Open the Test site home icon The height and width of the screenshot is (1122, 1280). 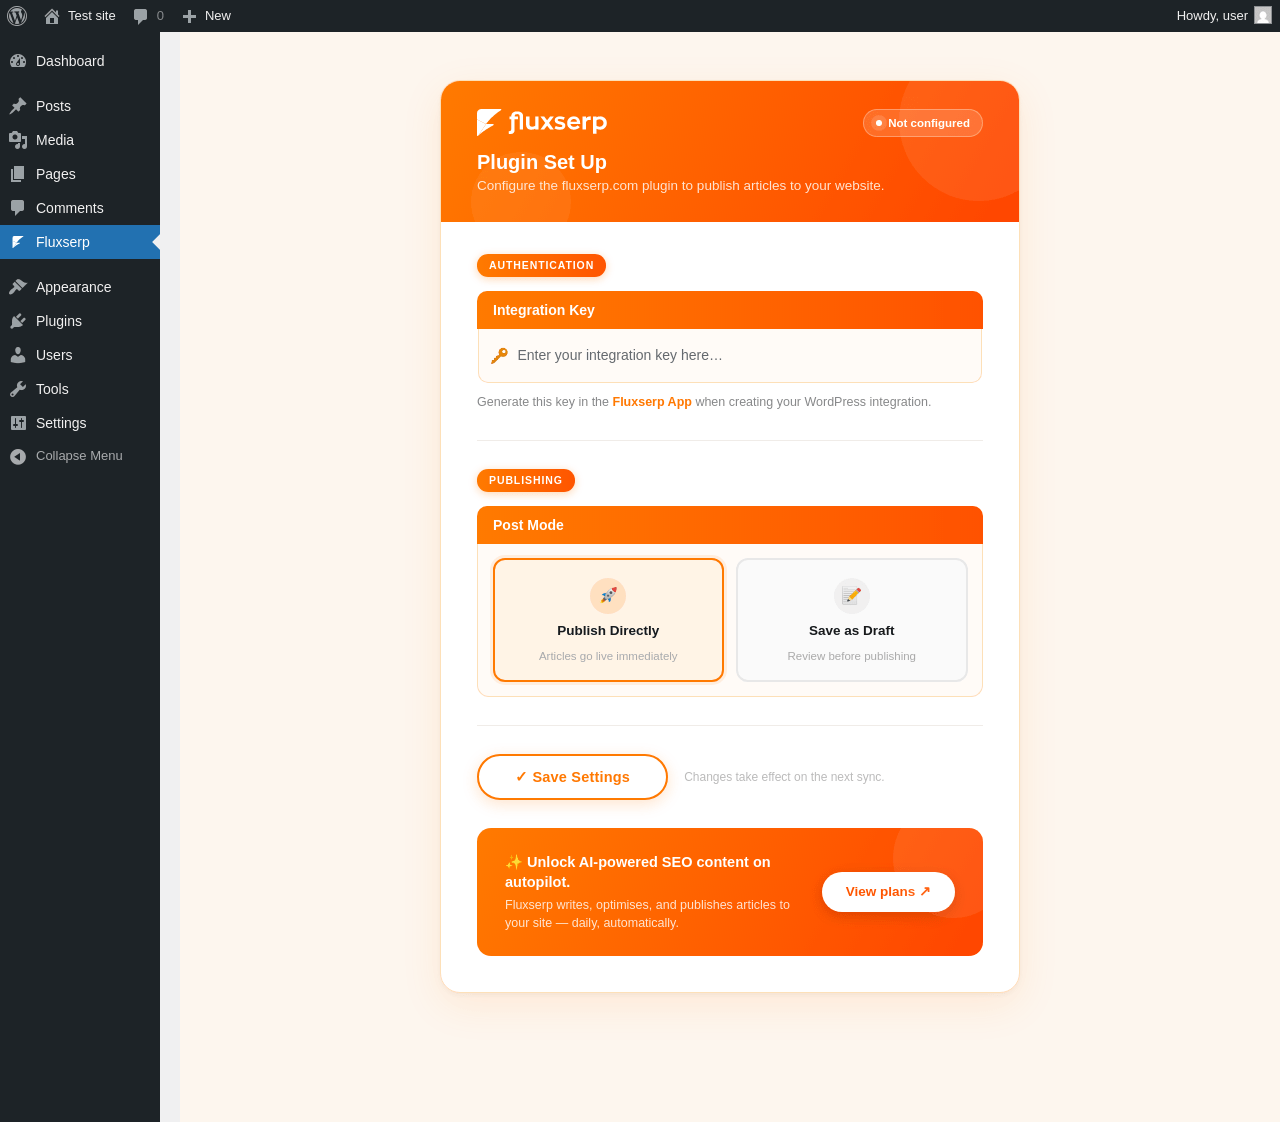click(x=52, y=16)
